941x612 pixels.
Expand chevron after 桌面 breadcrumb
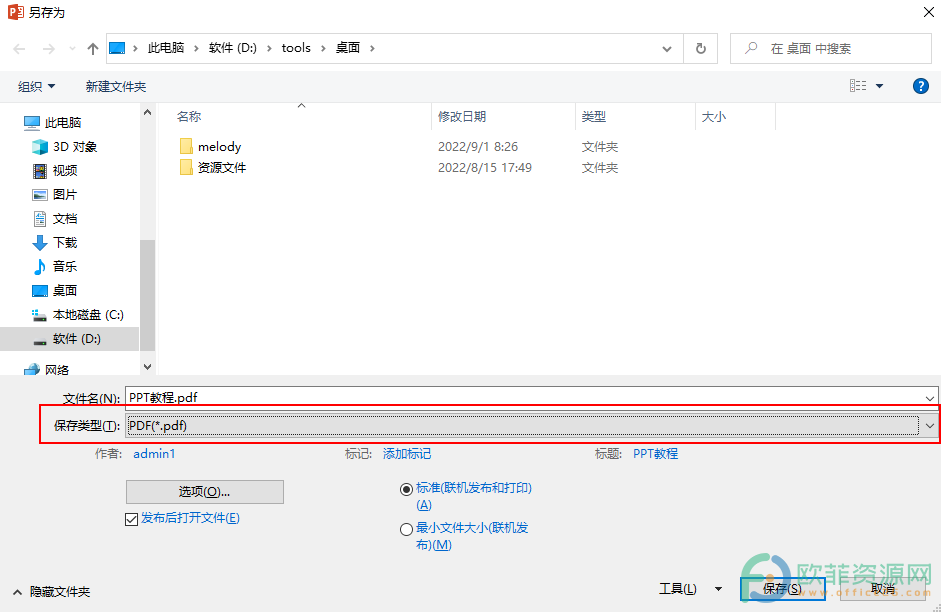pos(372,48)
